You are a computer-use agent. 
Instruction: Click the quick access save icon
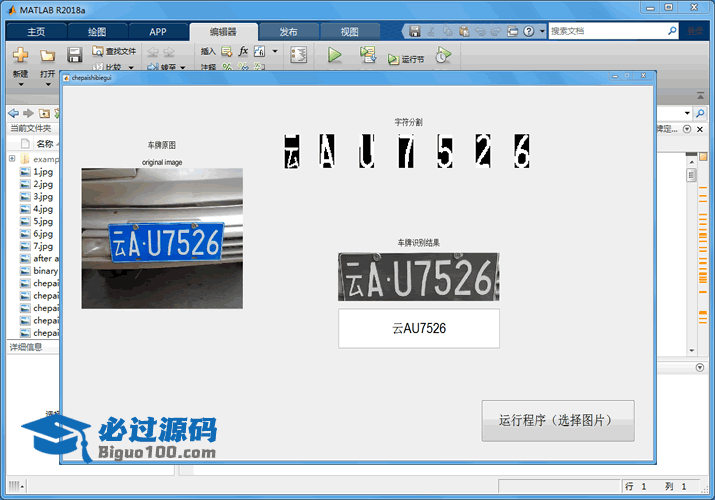click(x=414, y=31)
